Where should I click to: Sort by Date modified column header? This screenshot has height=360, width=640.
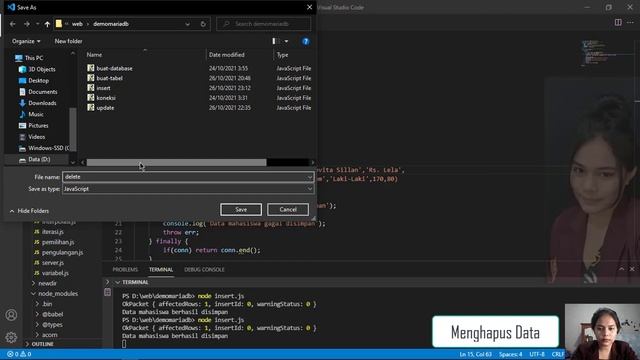227,55
